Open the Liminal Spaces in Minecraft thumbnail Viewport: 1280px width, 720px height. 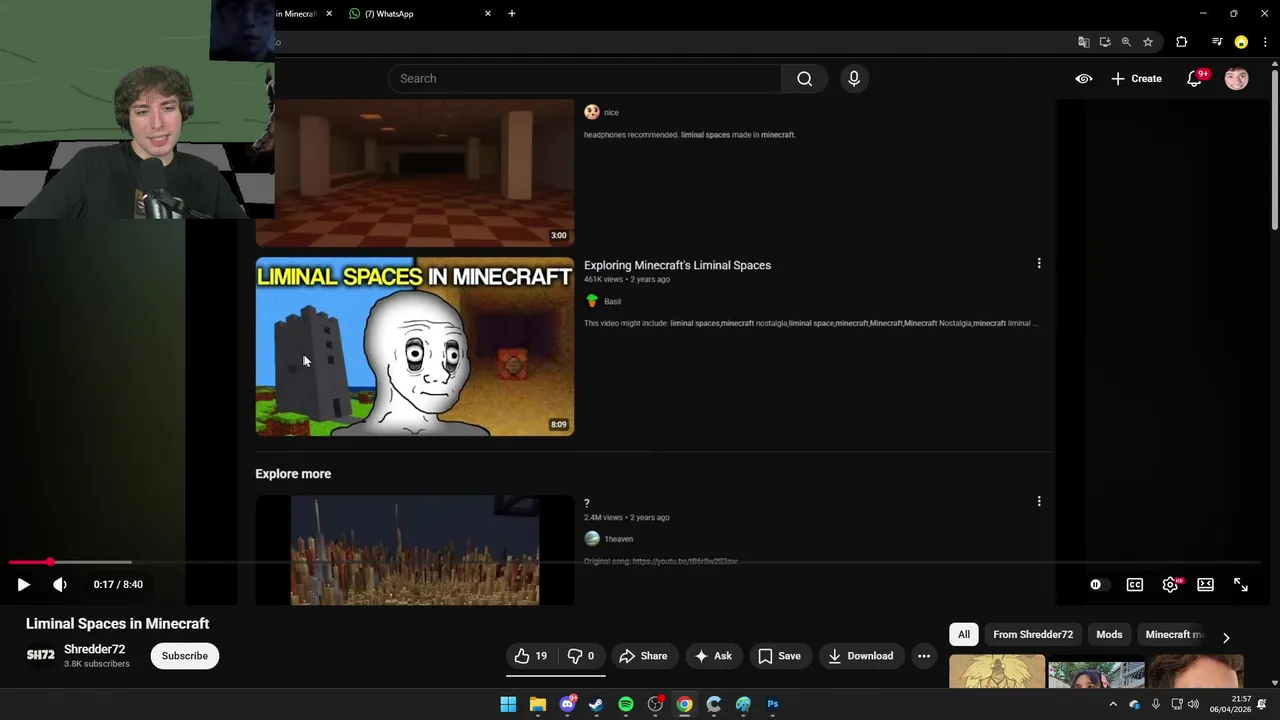click(x=415, y=347)
